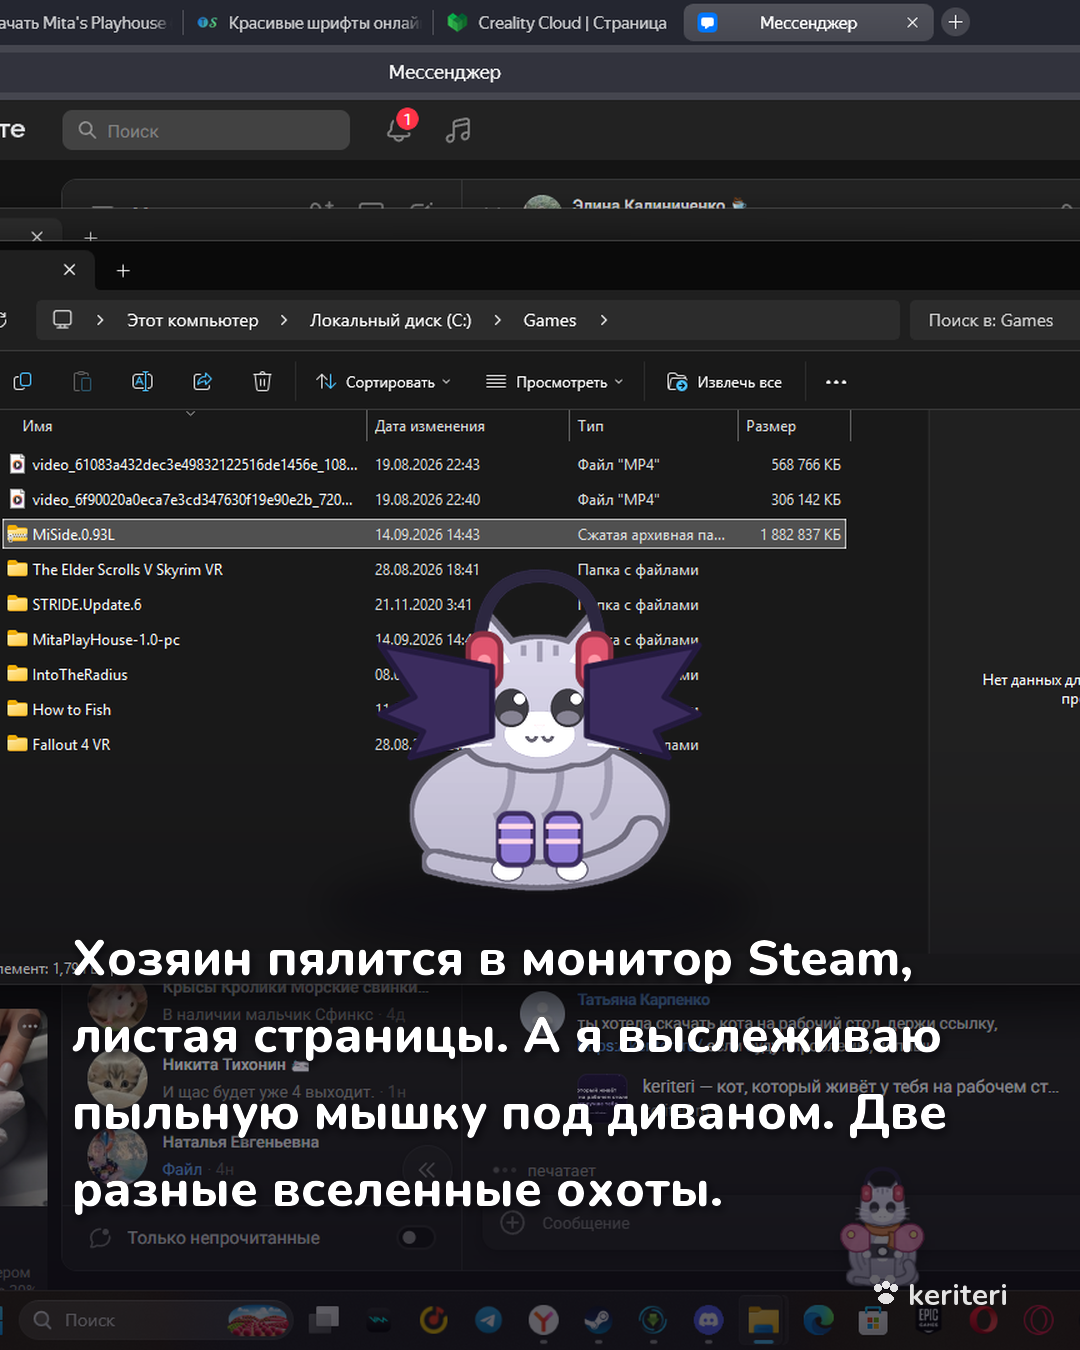Add a new Explorer tab
The image size is (1080, 1350).
point(123,271)
